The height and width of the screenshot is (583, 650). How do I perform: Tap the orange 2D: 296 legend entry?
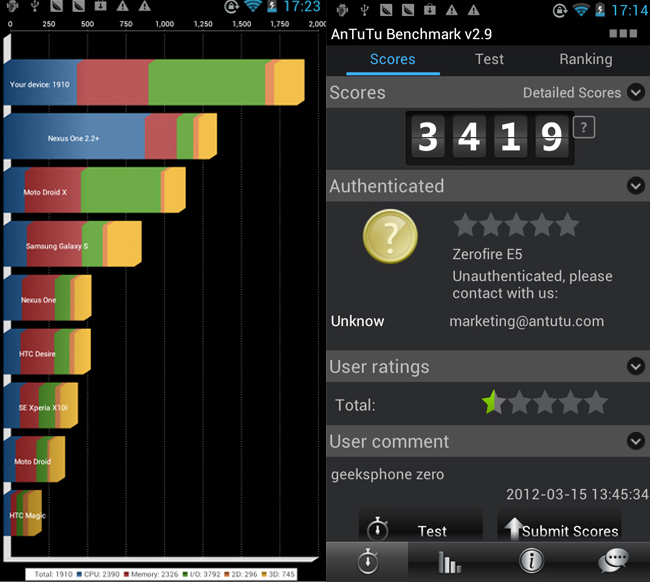240,574
